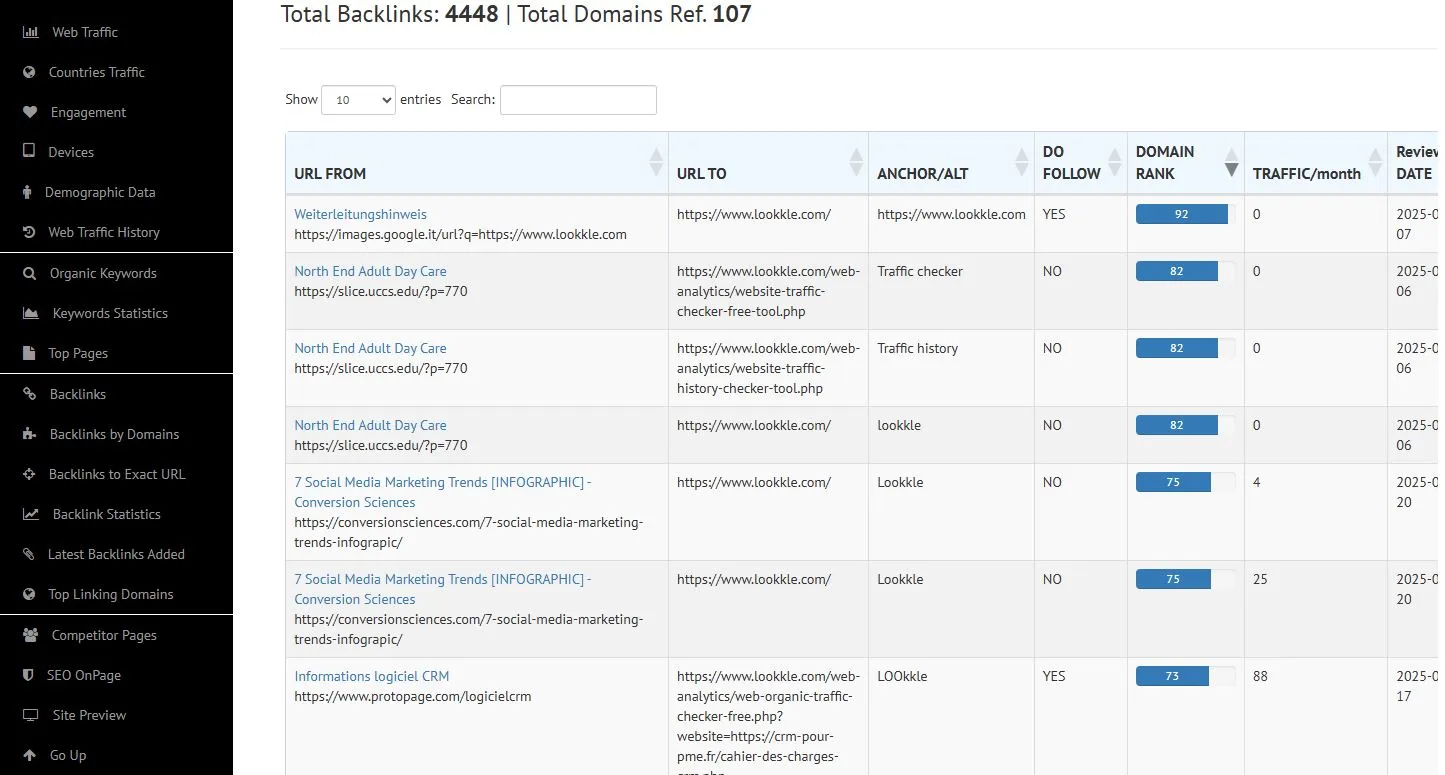Screen dimensions: 1445x775
Task: Click the Latest Backlinks Added paperclip icon
Action: (29, 554)
